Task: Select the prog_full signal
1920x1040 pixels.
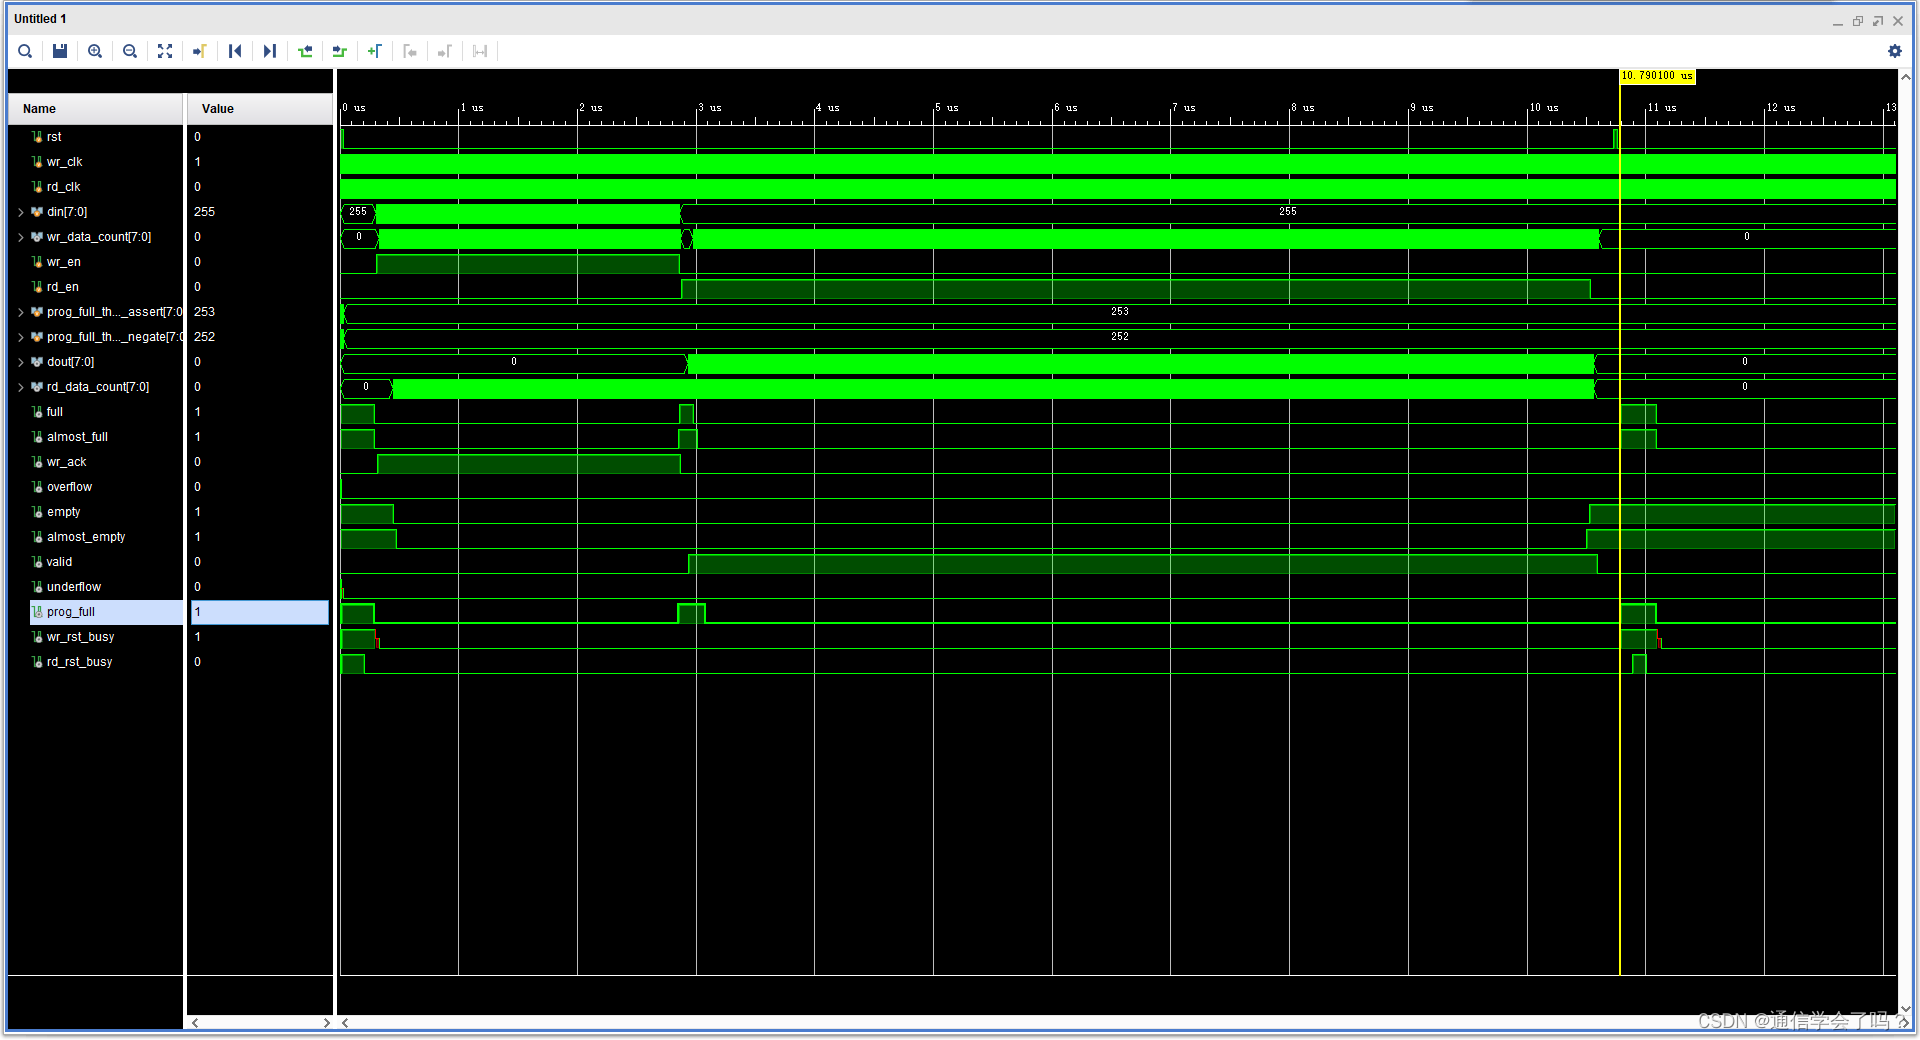Action: 71,612
